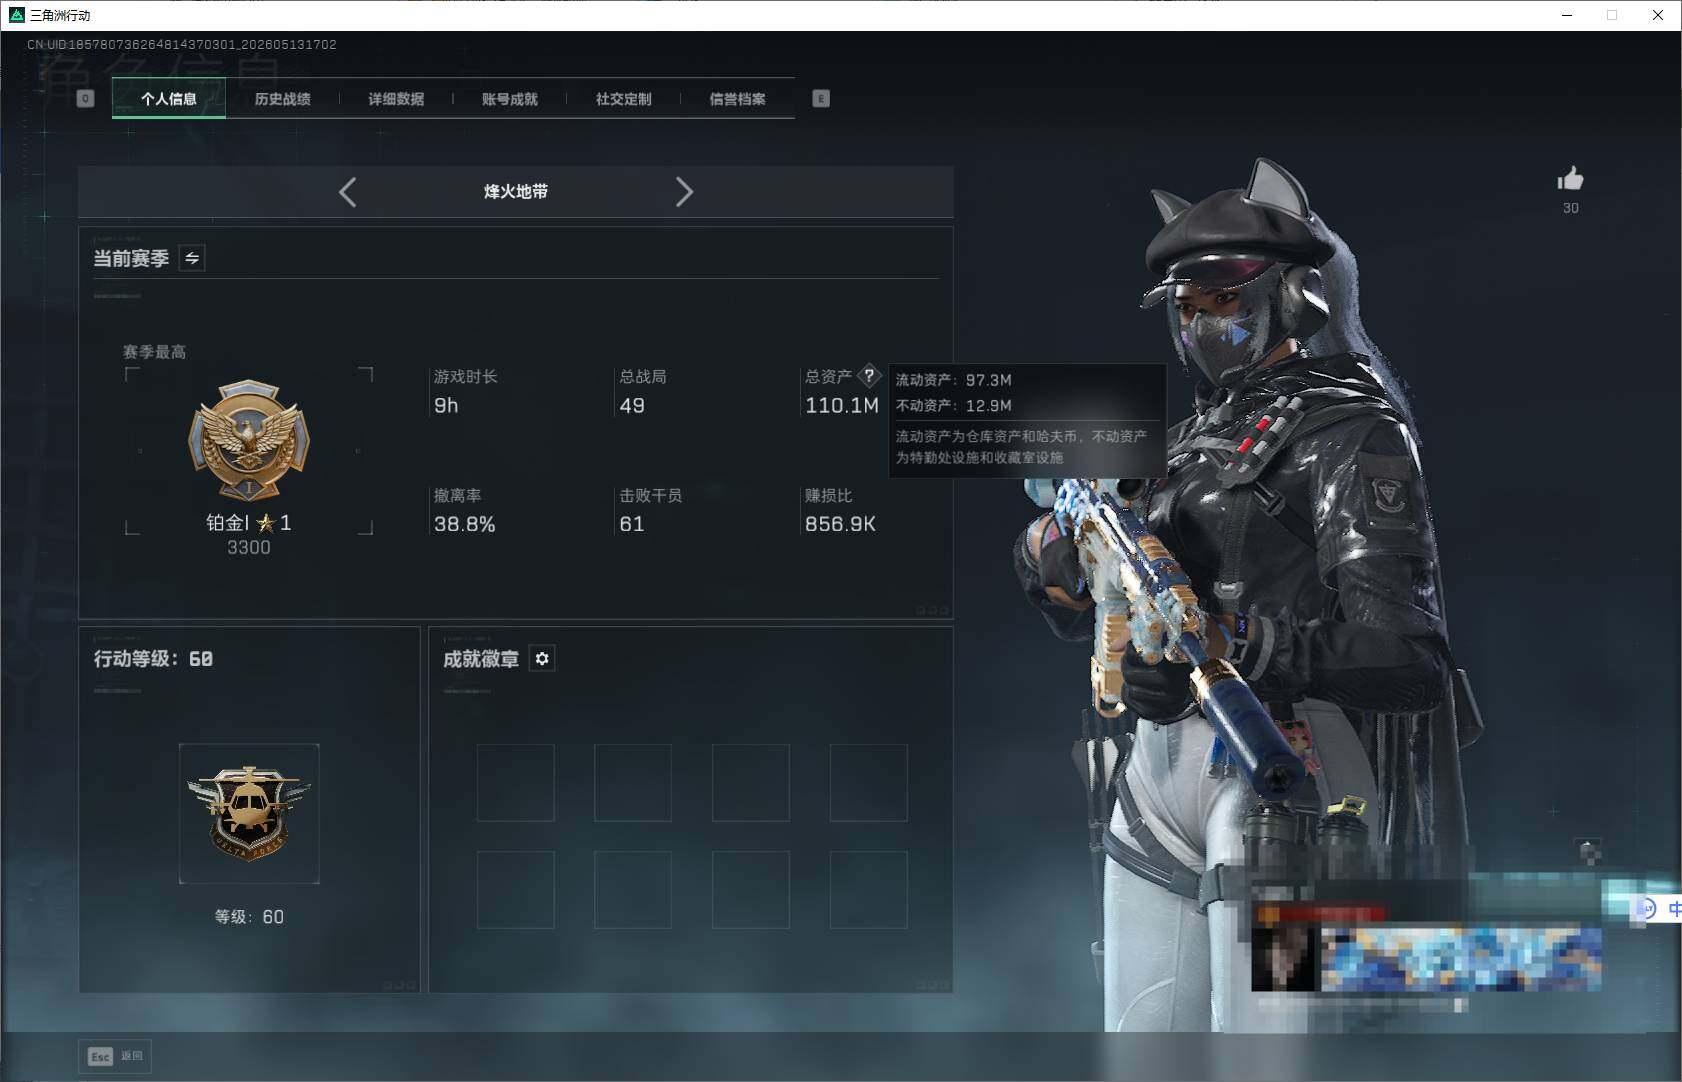Switch to the 个人信息 tab
The width and height of the screenshot is (1682, 1082).
pyautogui.click(x=168, y=99)
